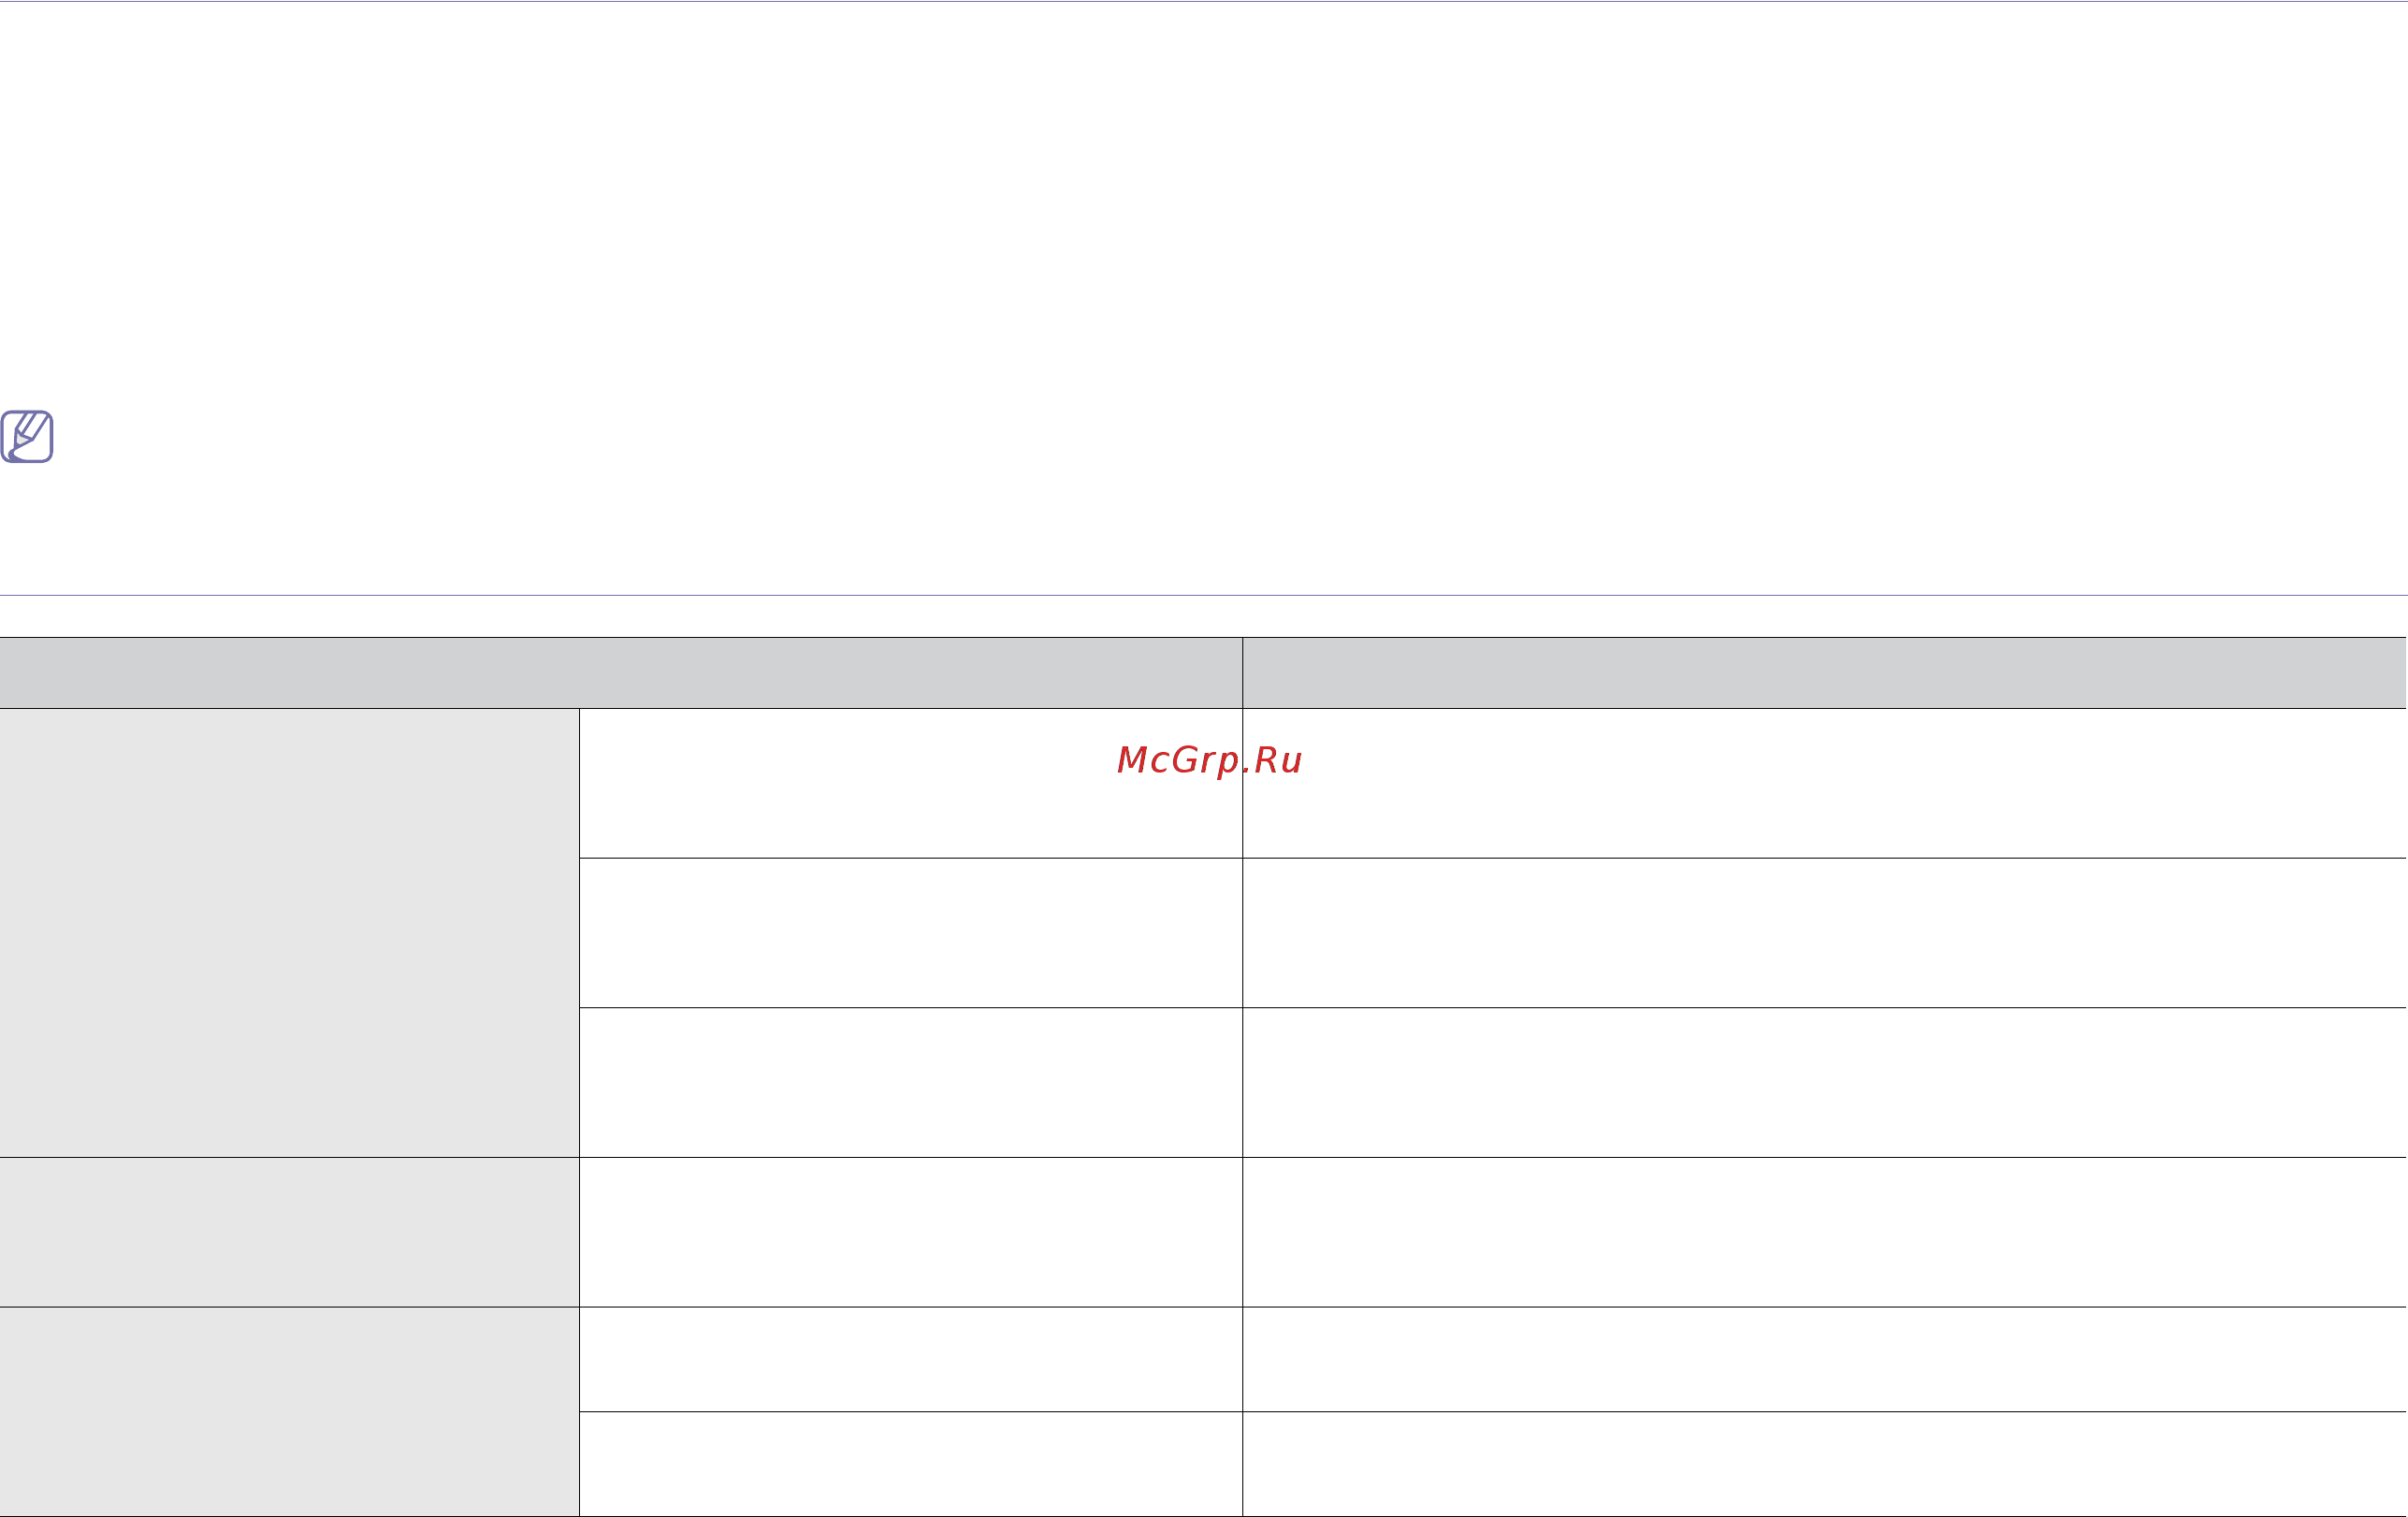This screenshot has width=2408, height=1517.
Task: Click last right-column cell at bottom
Action: [x=1824, y=1464]
